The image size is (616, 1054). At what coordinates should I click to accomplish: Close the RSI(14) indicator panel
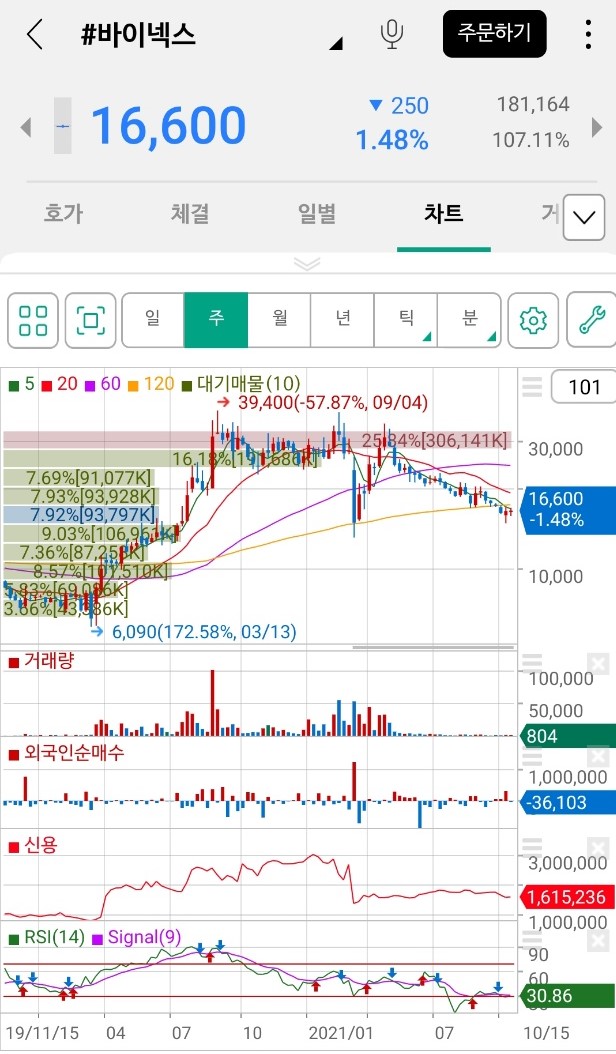597,940
